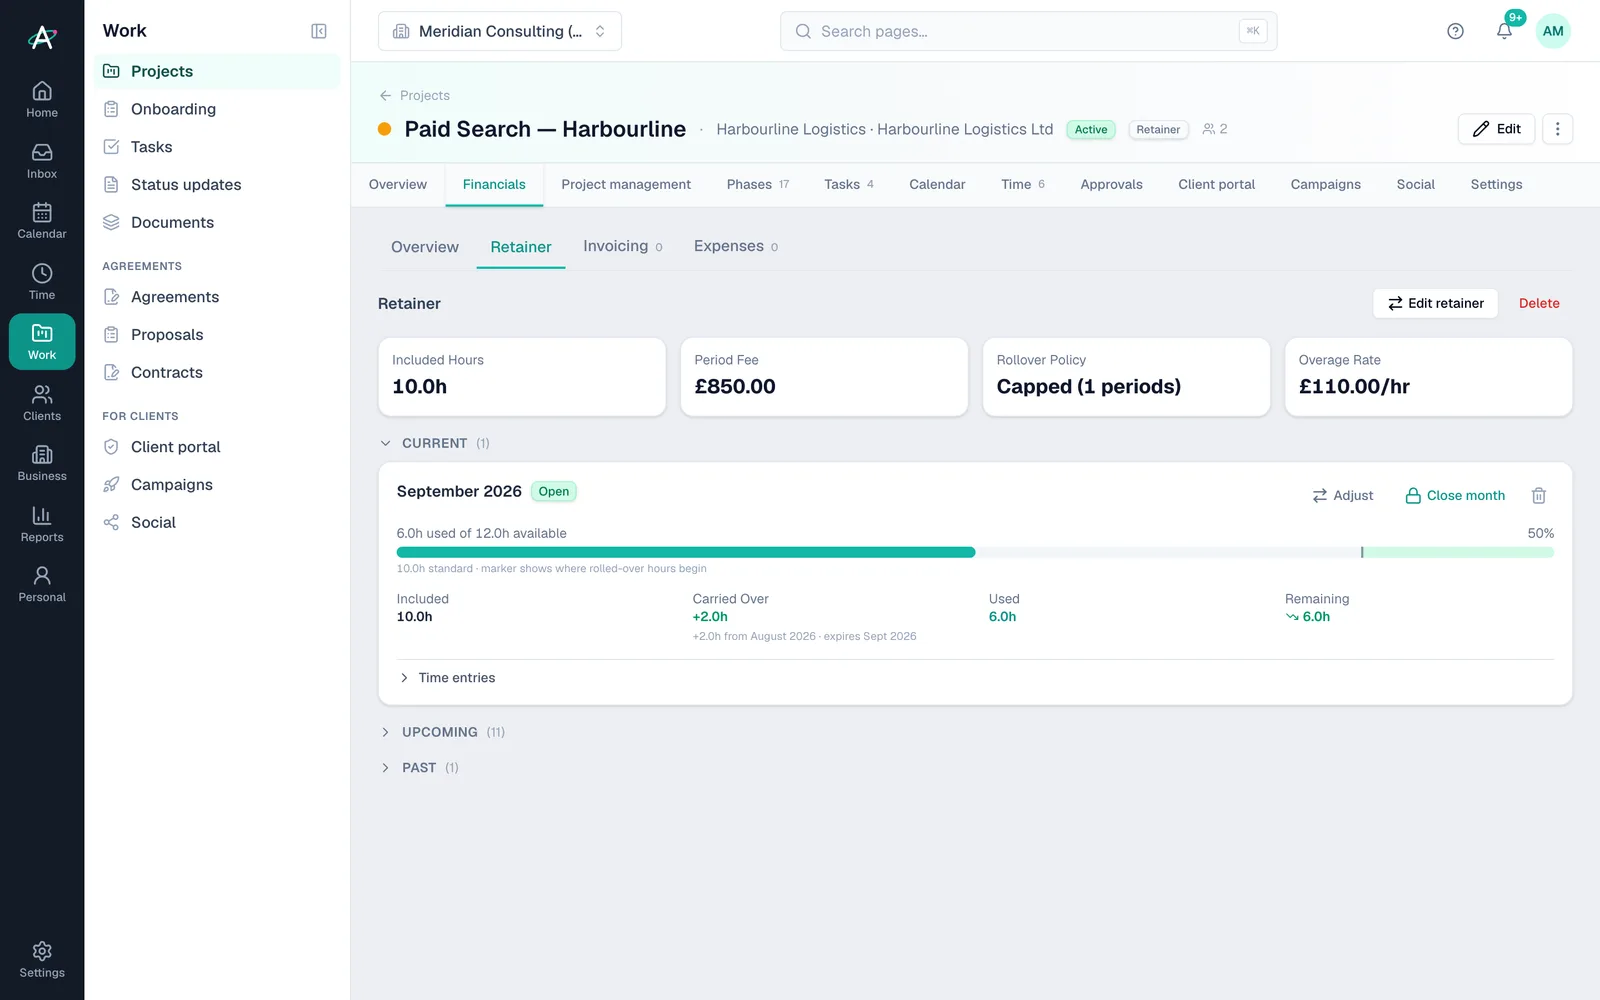
Task: Open Settings at the rail bottom
Action: [x=42, y=959]
